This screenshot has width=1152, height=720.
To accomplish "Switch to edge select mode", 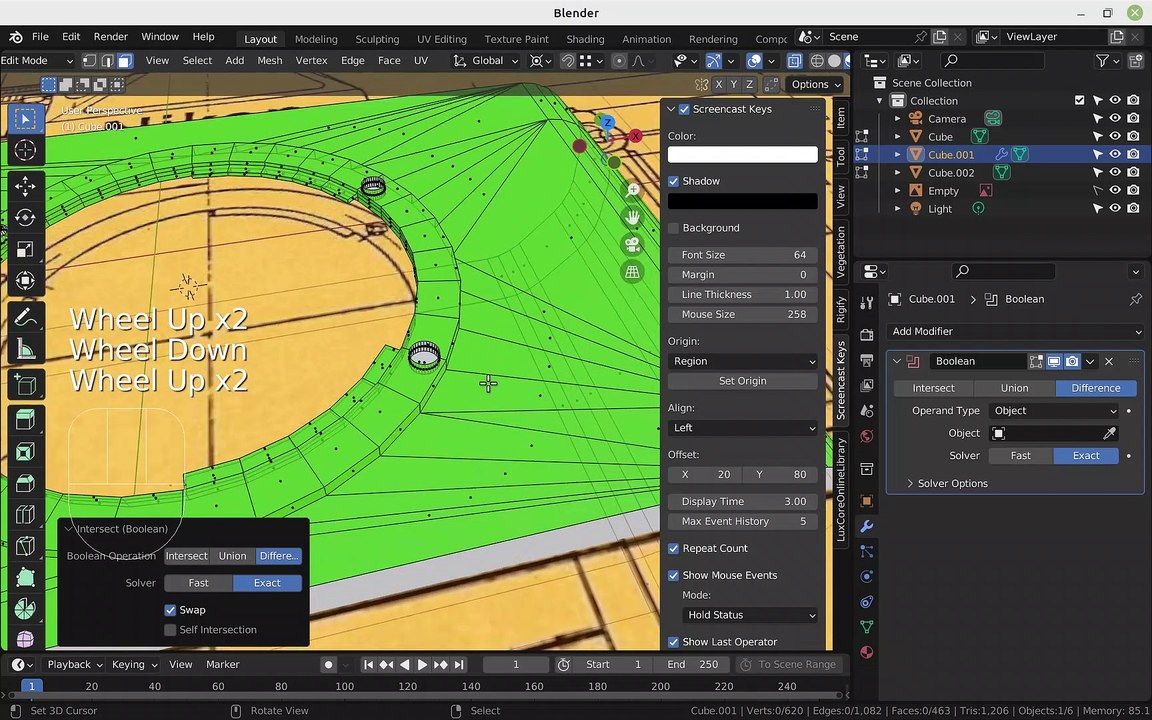I will [x=107, y=61].
